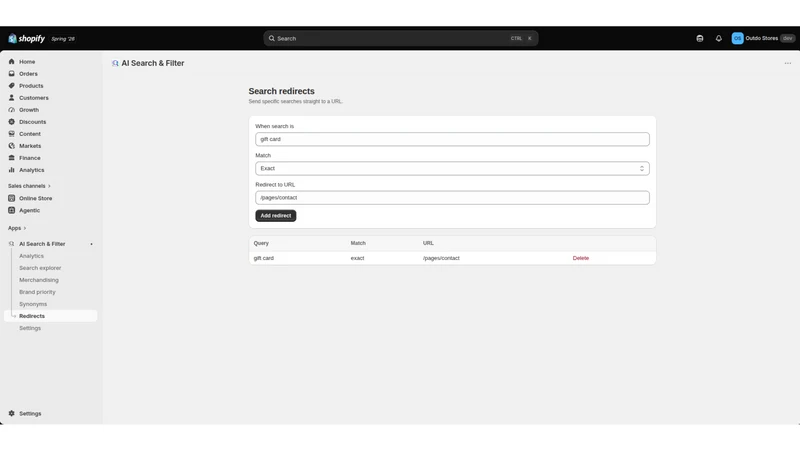Open Search explorer
Viewport: 800px width, 450px height.
click(40, 268)
